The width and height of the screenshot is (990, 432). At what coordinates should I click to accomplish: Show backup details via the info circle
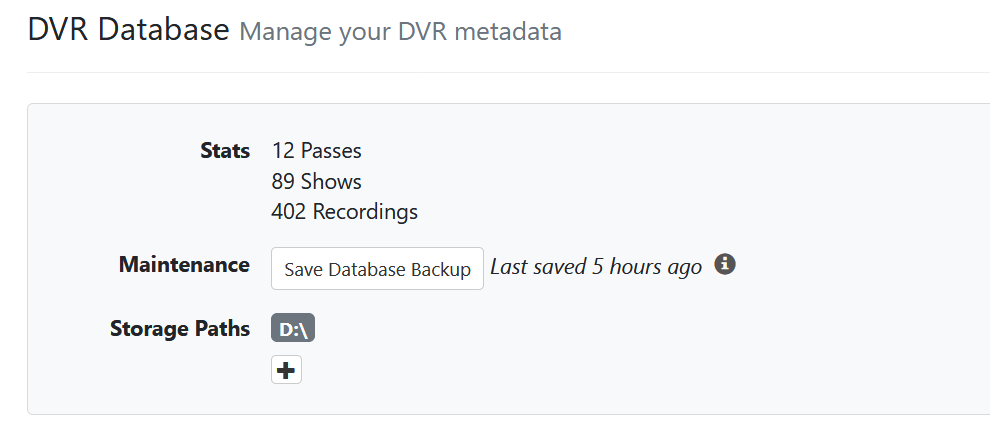coord(726,265)
